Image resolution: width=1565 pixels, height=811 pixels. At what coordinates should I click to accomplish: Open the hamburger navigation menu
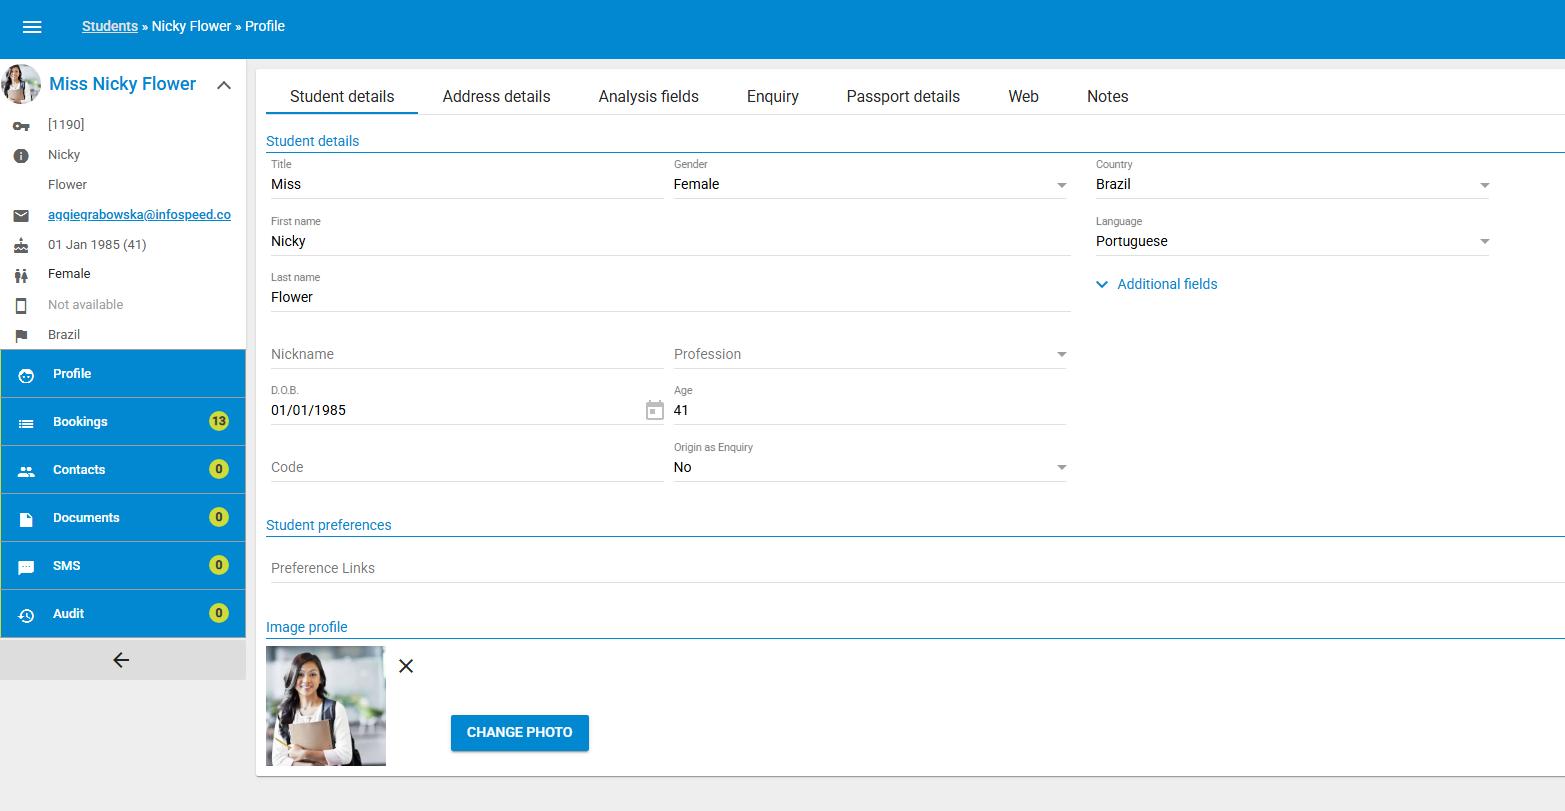coord(32,27)
